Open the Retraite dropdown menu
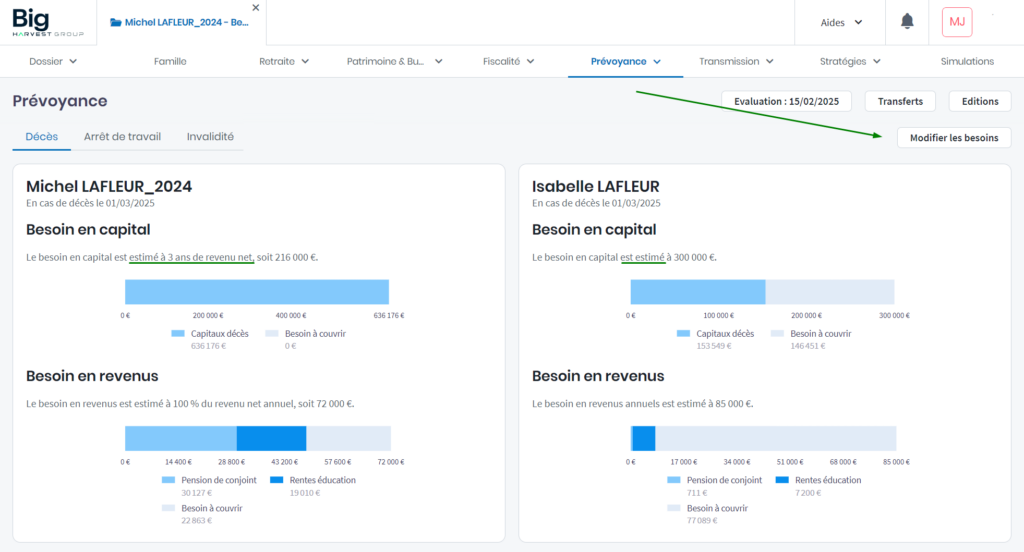Viewport: 1024px width, 552px height. tap(284, 61)
